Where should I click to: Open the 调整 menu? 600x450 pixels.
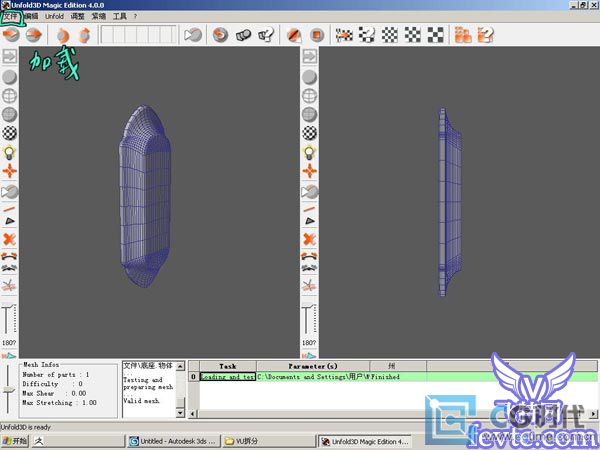click(x=77, y=16)
